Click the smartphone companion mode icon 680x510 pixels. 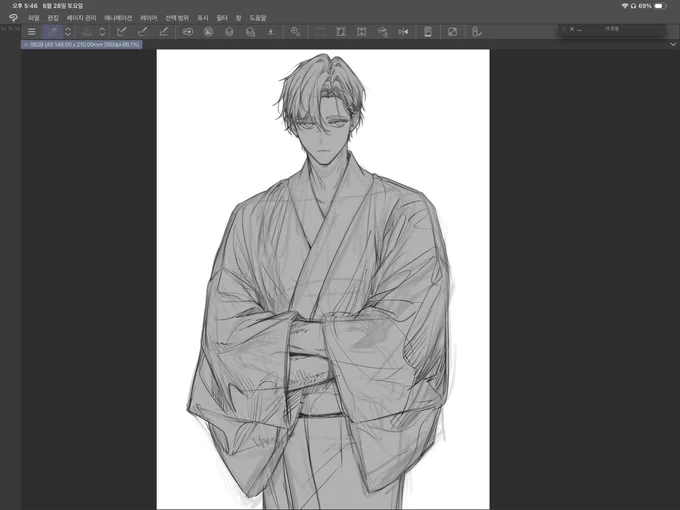tap(428, 32)
